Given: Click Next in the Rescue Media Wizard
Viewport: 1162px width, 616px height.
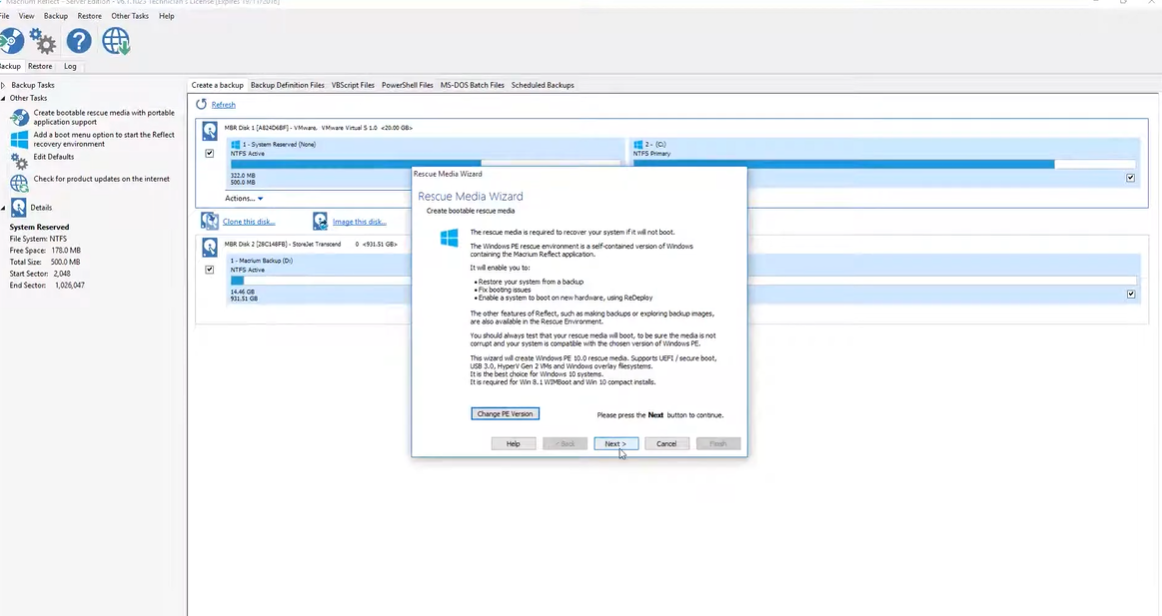Looking at the screenshot, I should tap(615, 443).
